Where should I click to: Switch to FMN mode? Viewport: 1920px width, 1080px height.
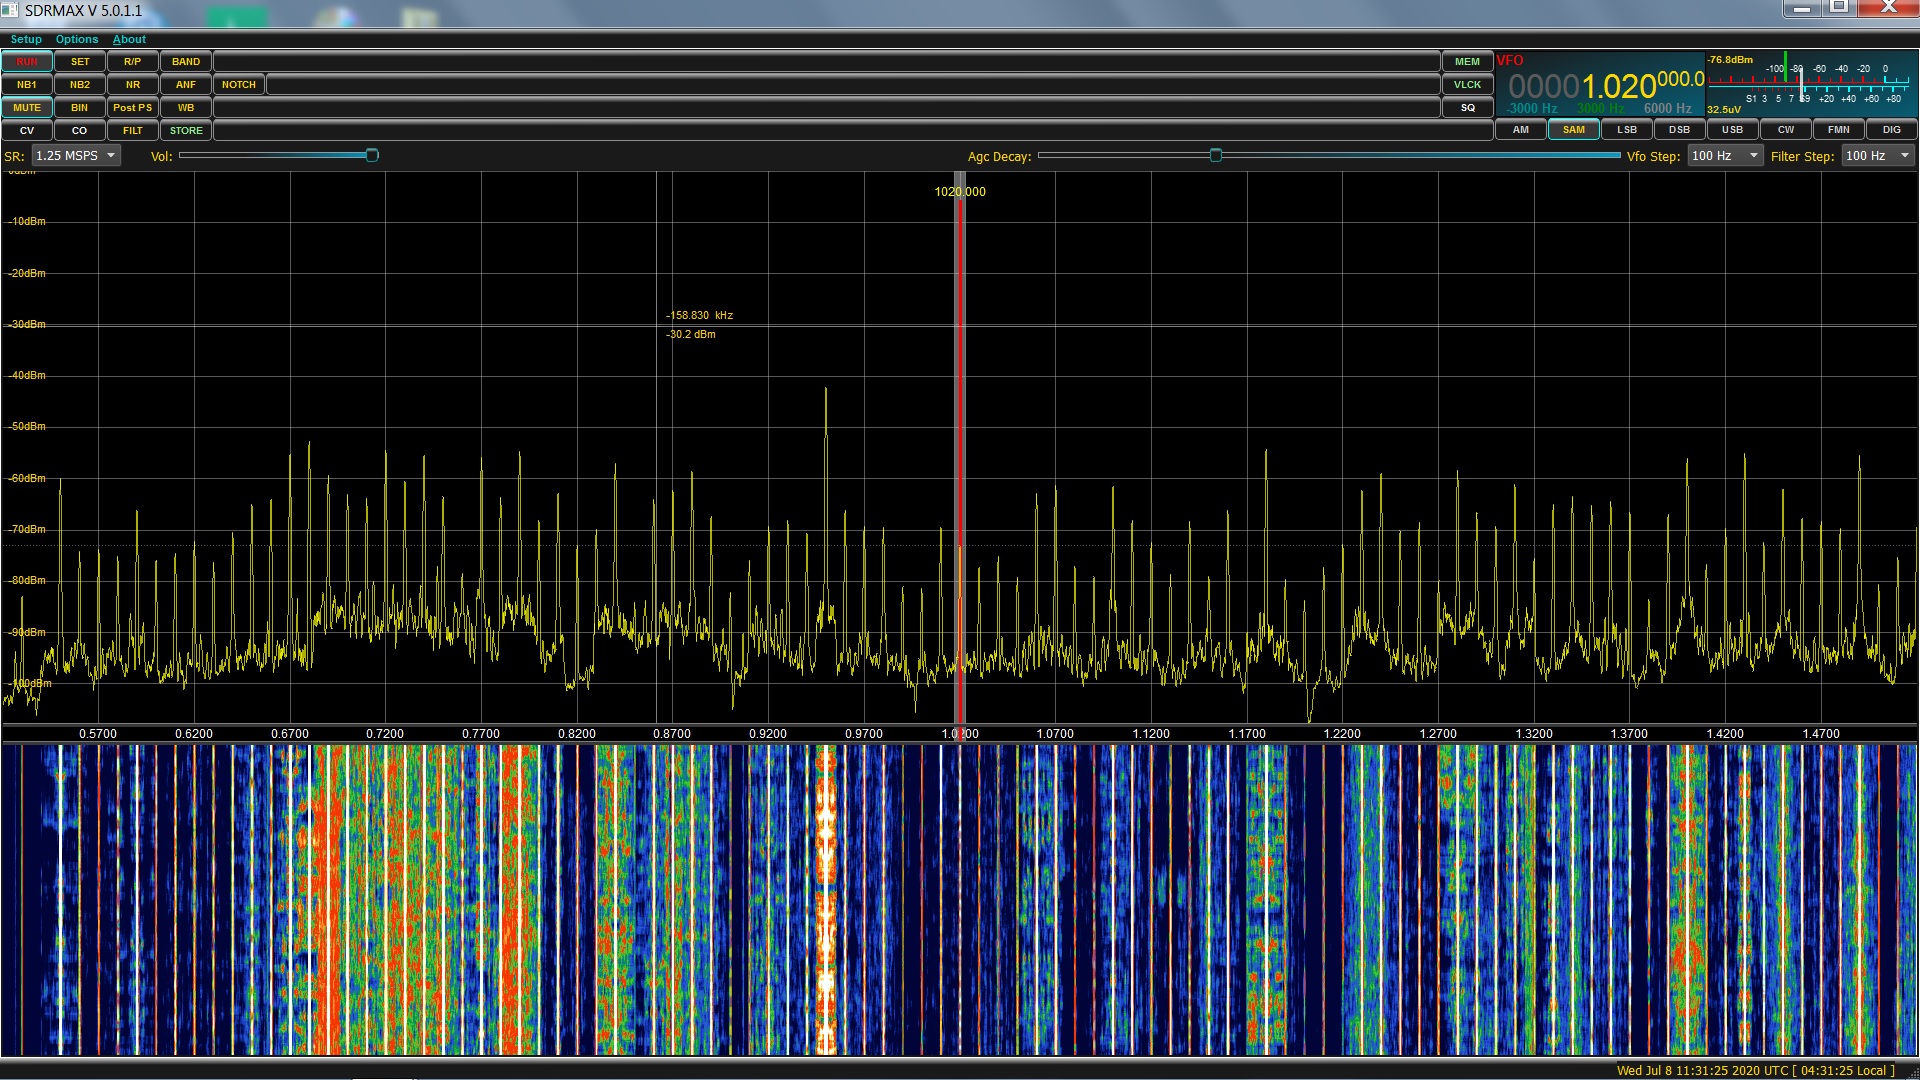[1838, 130]
